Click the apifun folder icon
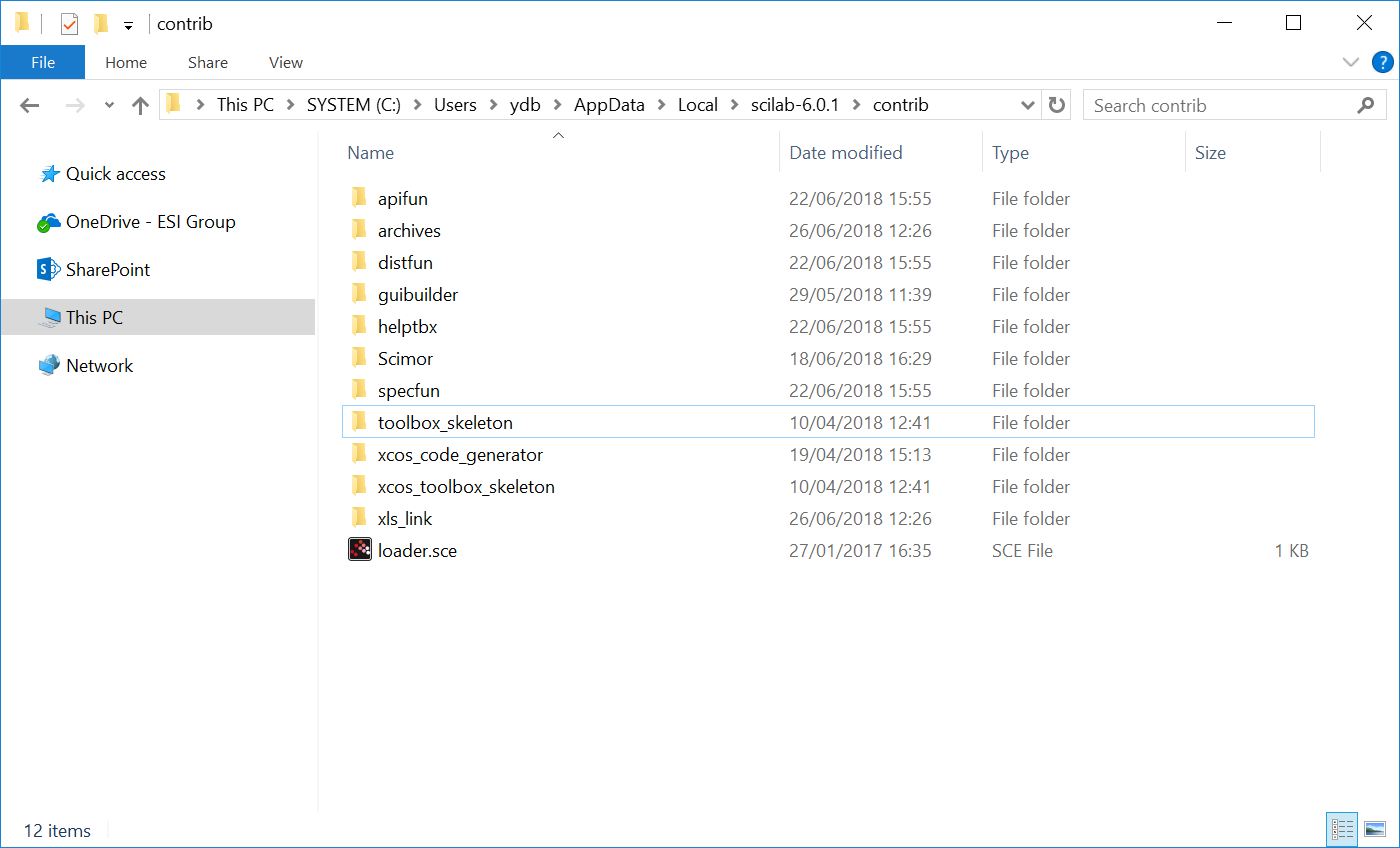Image resolution: width=1400 pixels, height=848 pixels. tap(359, 198)
